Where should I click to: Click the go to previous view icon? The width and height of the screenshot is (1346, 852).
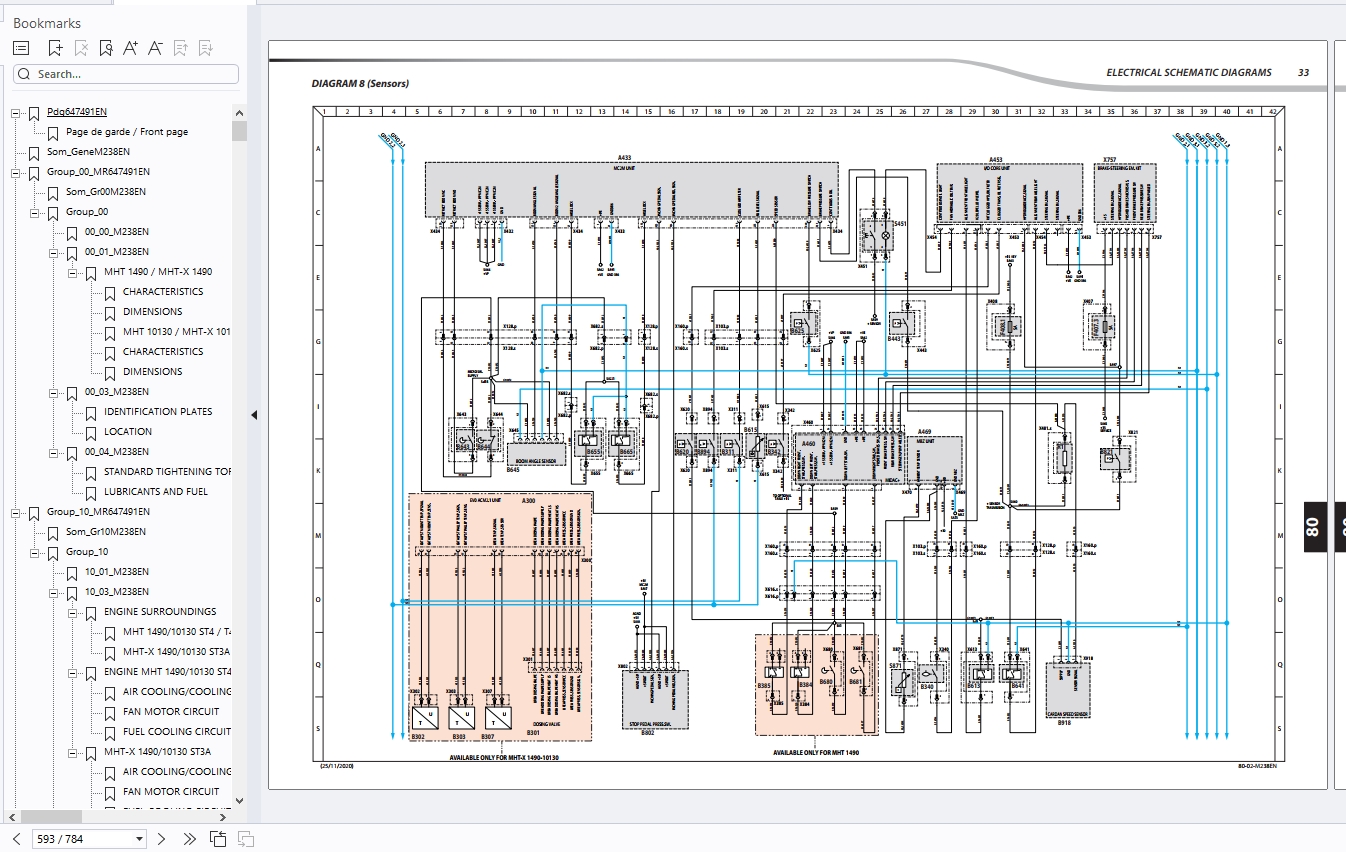[218, 839]
